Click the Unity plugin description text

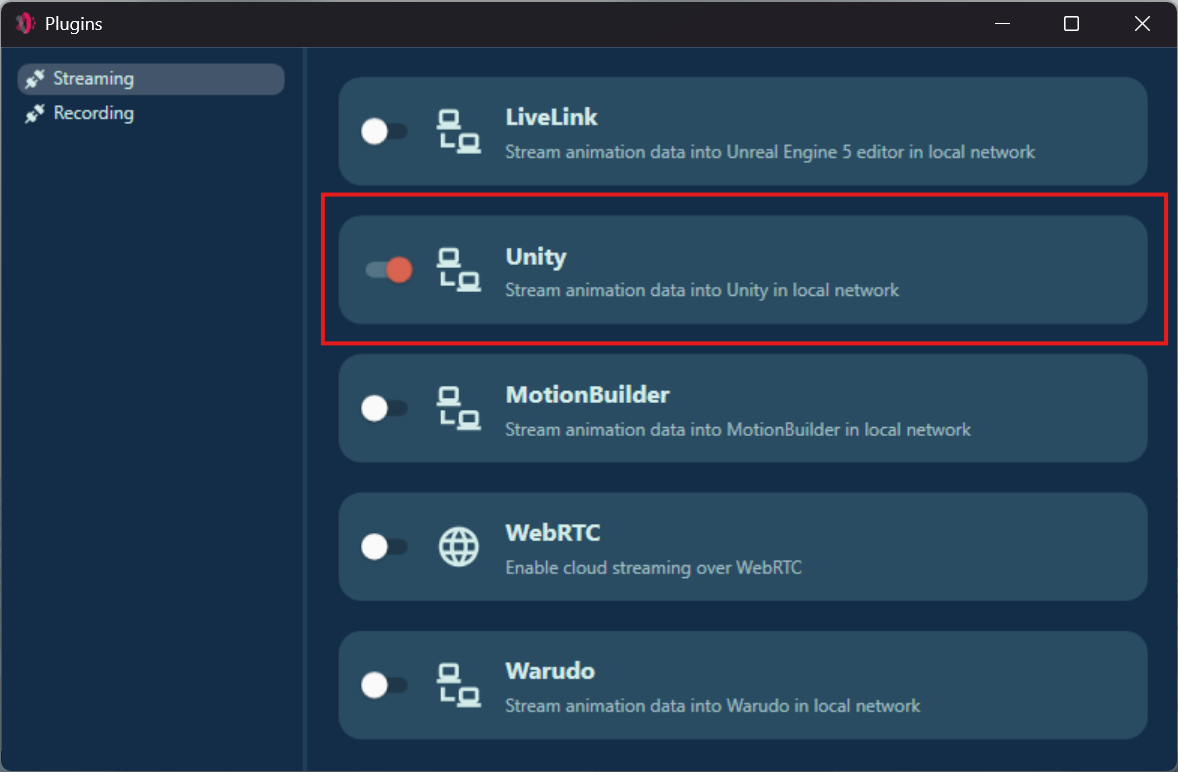(x=702, y=291)
